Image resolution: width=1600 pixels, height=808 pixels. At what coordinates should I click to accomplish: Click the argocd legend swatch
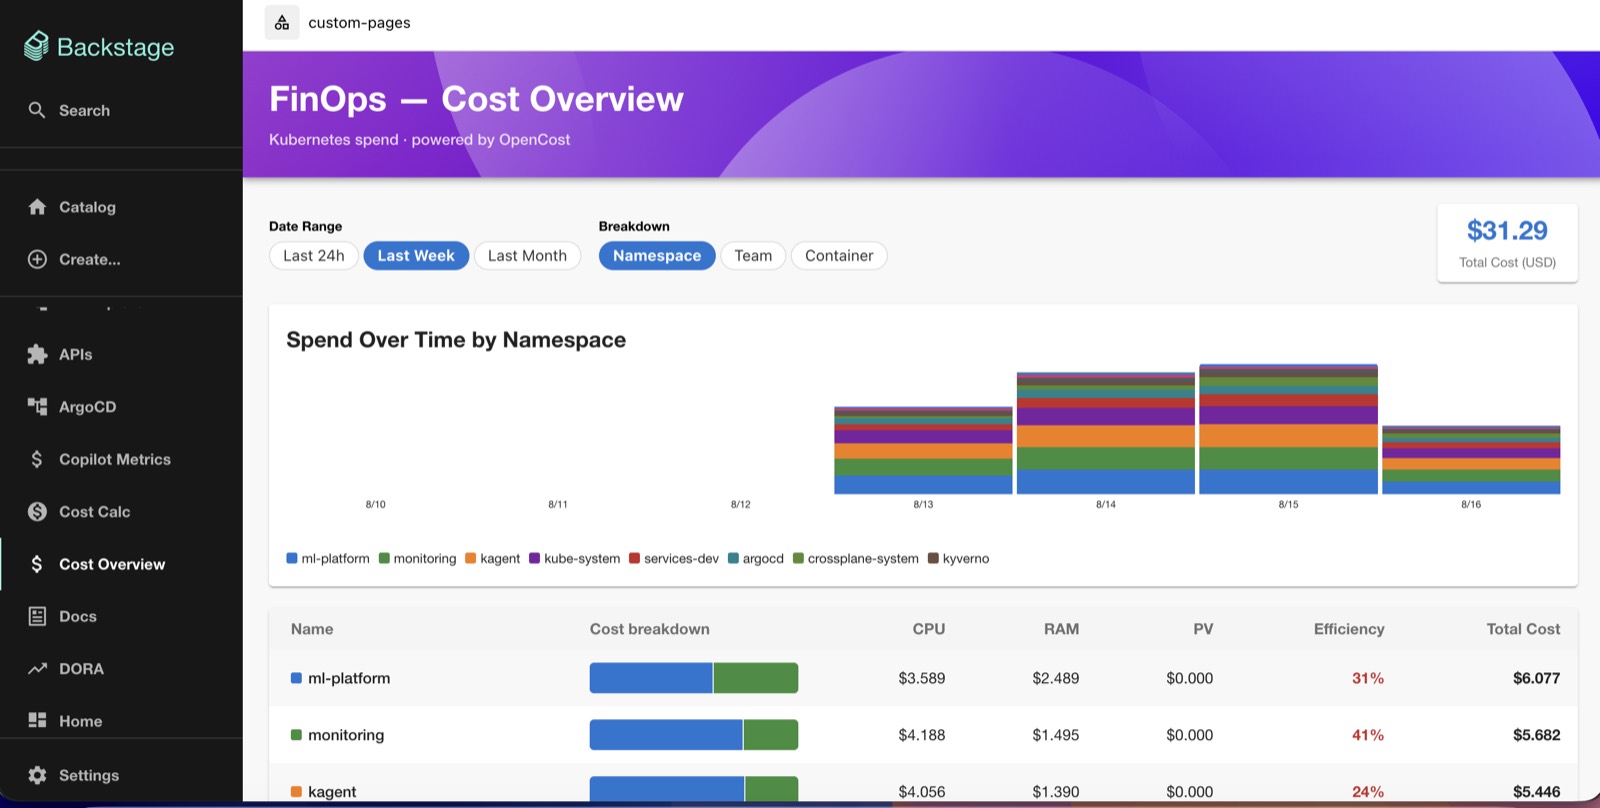click(733, 558)
